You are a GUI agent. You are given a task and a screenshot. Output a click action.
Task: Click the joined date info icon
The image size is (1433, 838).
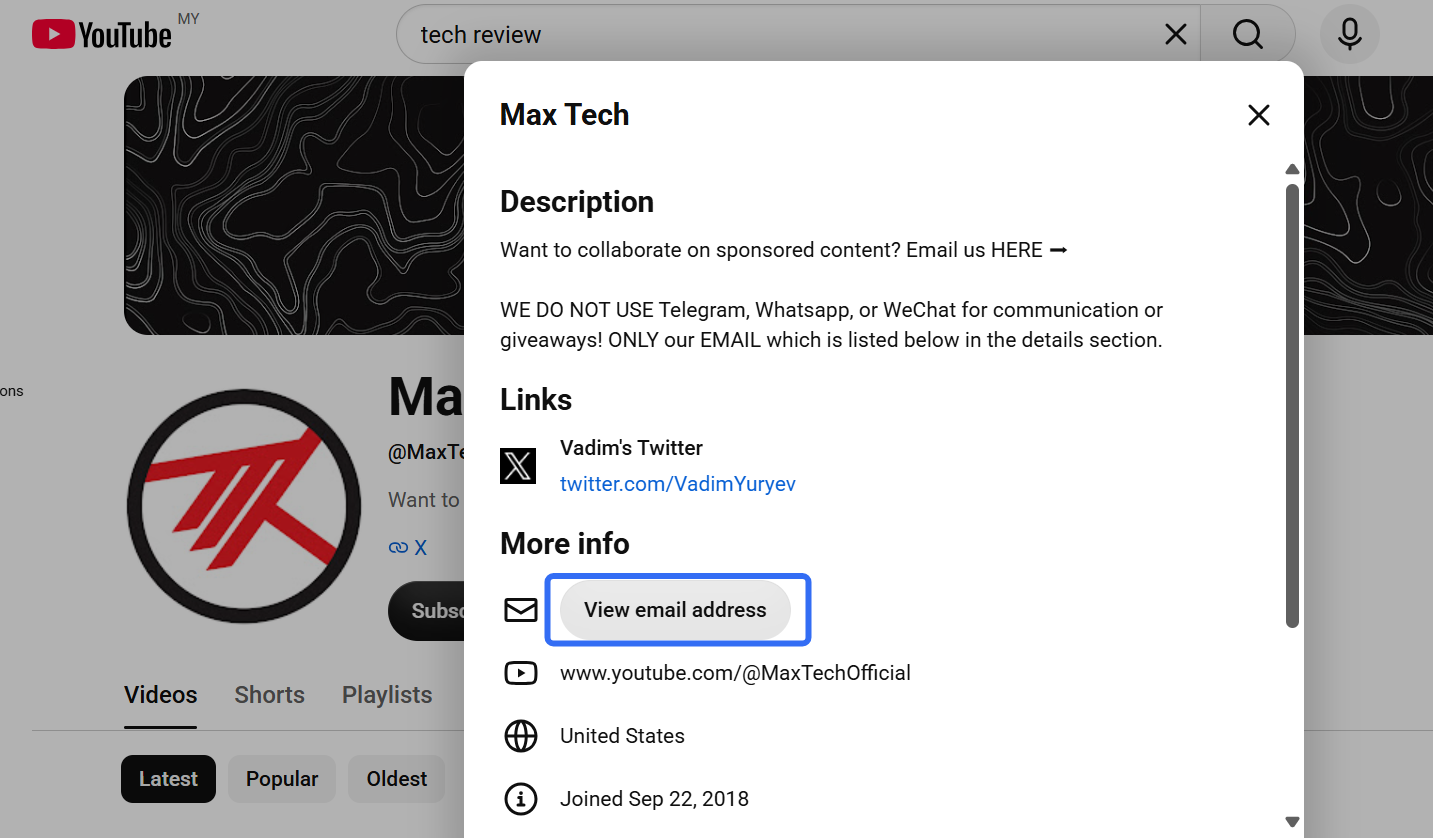pyautogui.click(x=521, y=799)
